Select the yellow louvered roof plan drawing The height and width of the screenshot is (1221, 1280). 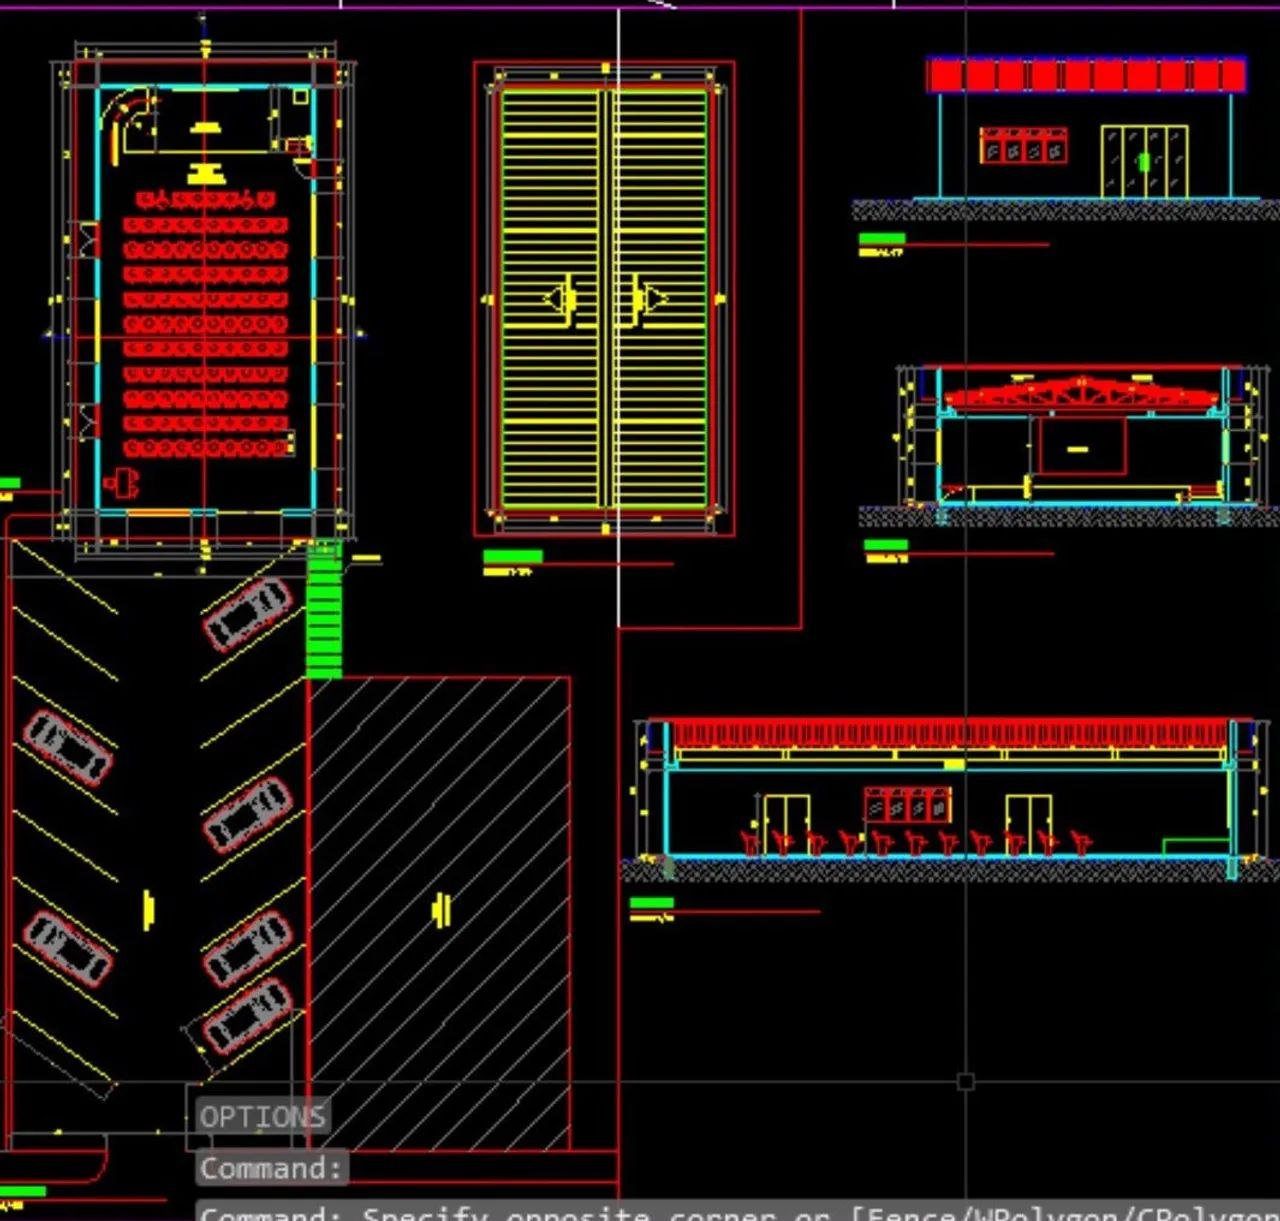click(x=604, y=298)
